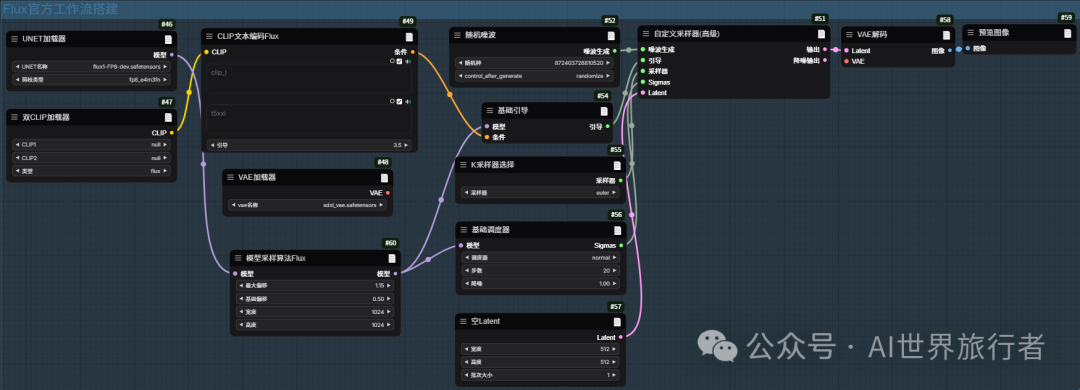
Task: Open the 调度器 normal selector
Action: pos(540,257)
